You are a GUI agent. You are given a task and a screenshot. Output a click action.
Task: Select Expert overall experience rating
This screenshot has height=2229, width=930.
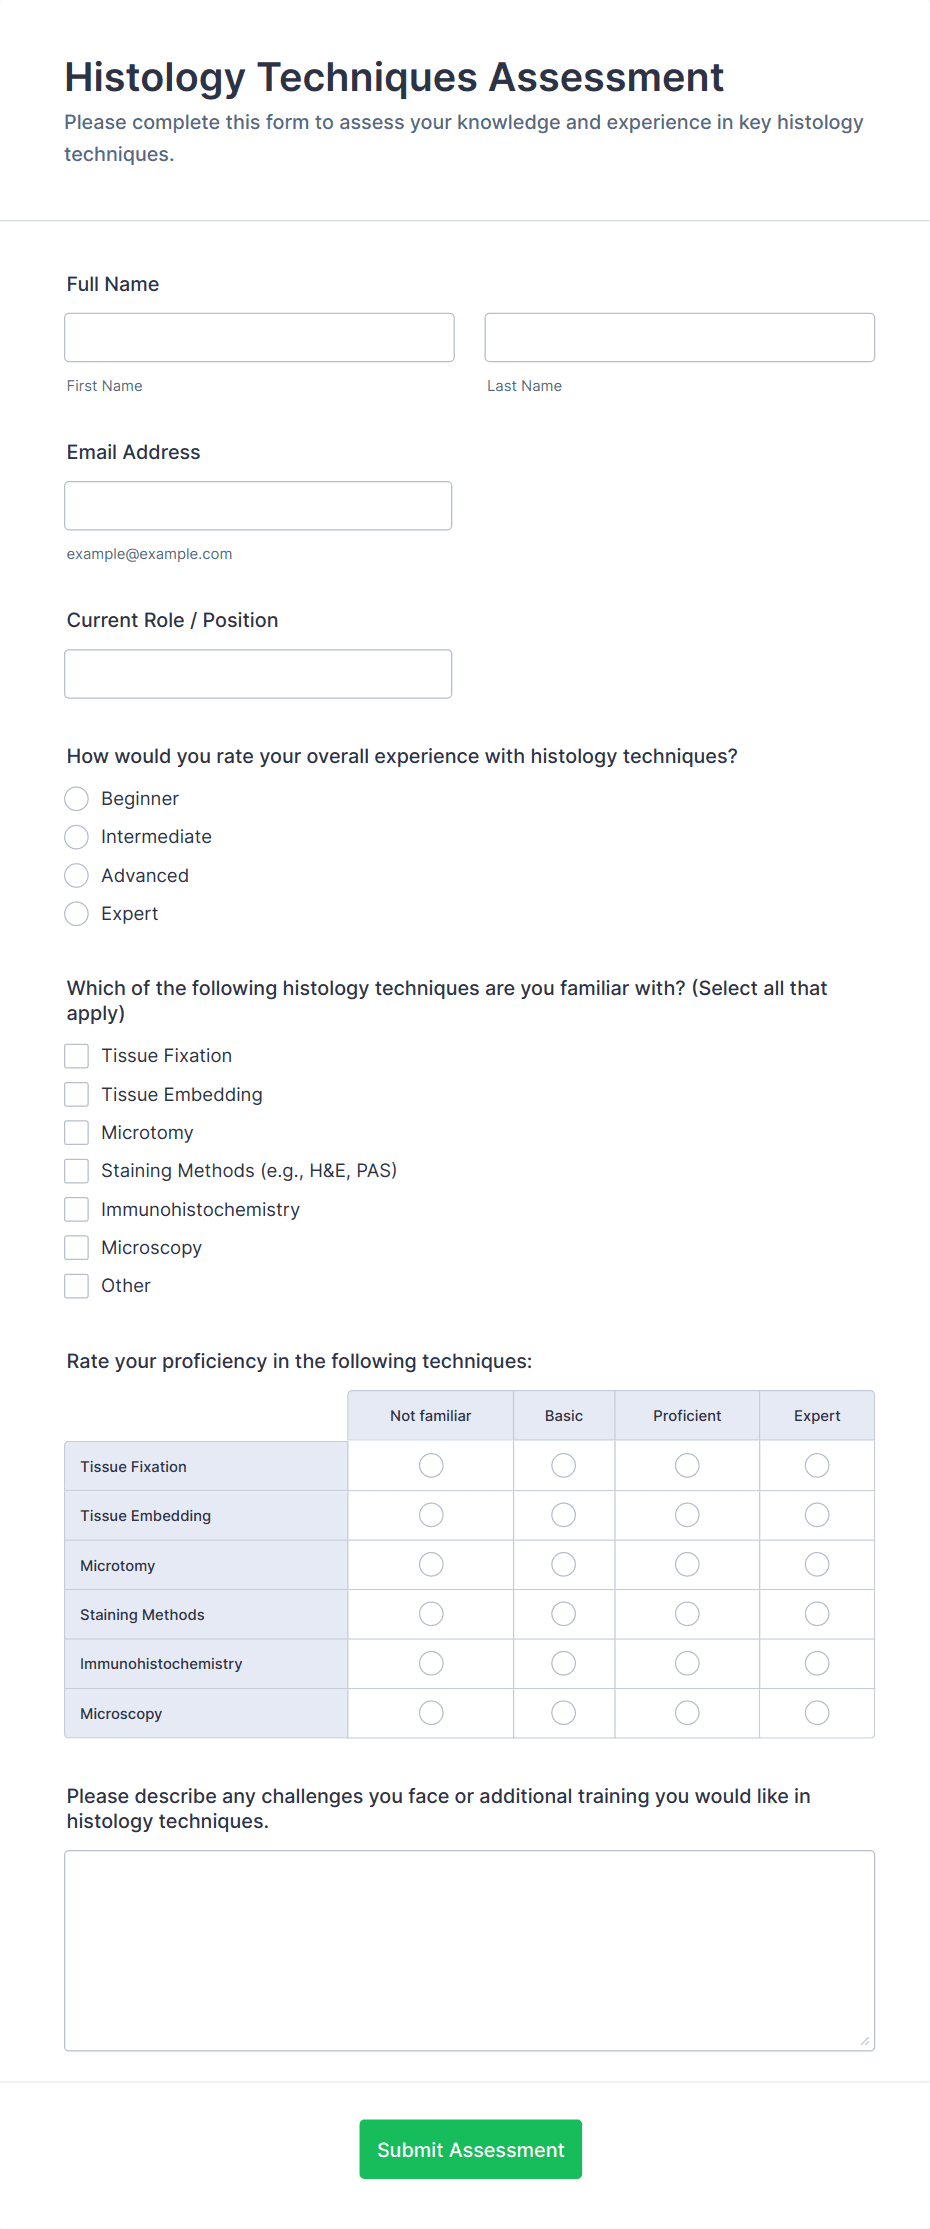(x=76, y=913)
